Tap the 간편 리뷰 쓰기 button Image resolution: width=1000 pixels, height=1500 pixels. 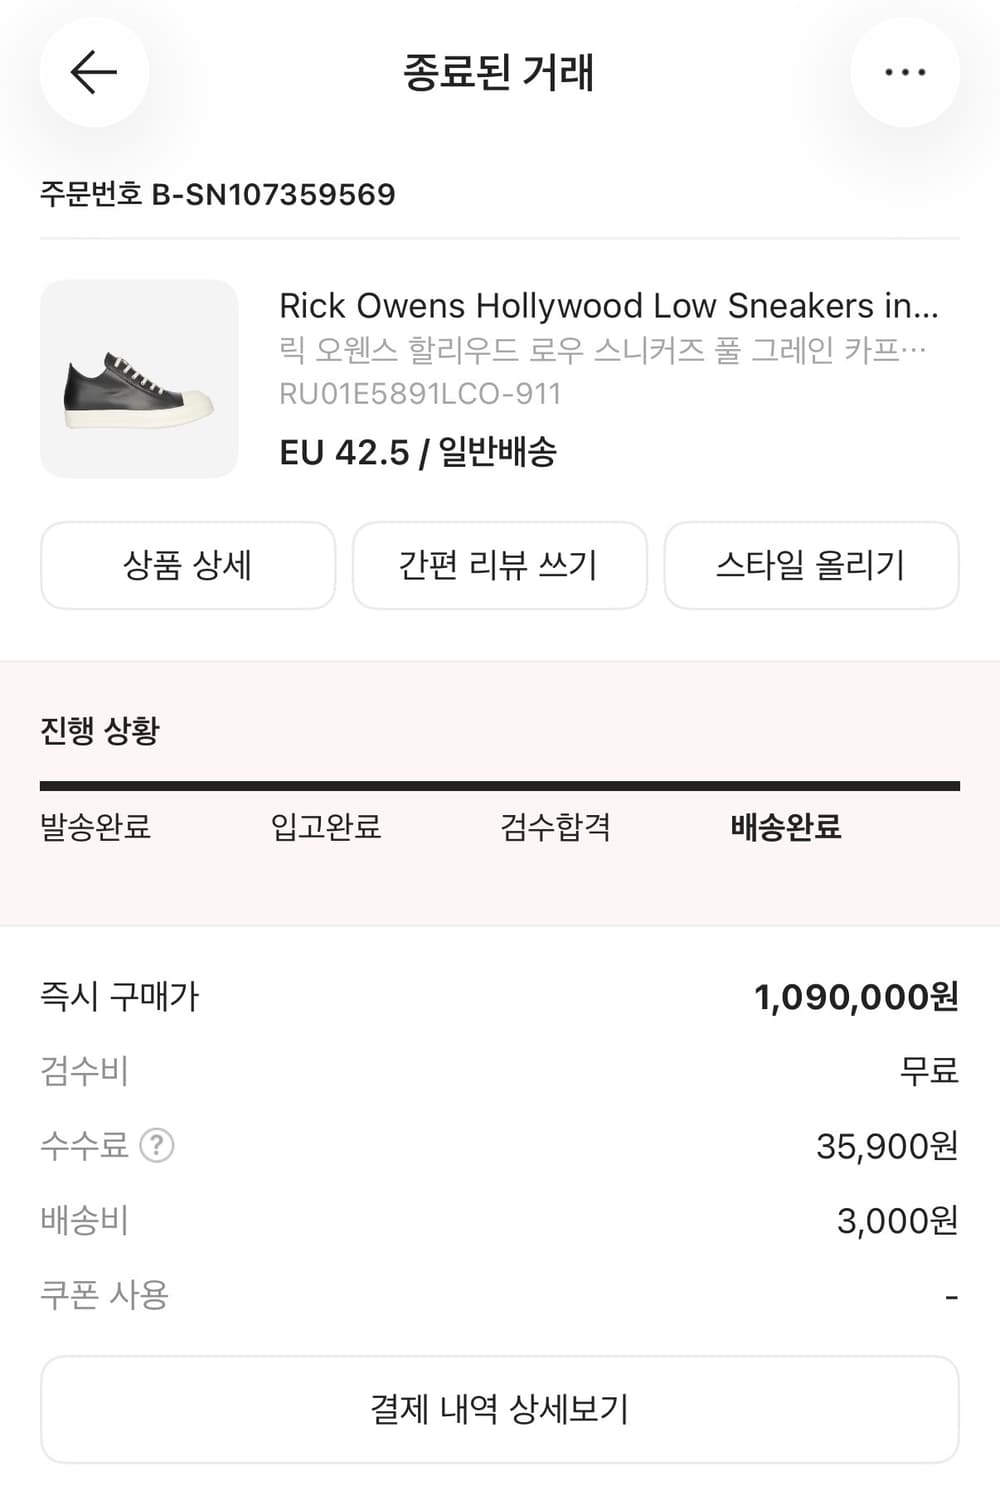[x=499, y=565]
